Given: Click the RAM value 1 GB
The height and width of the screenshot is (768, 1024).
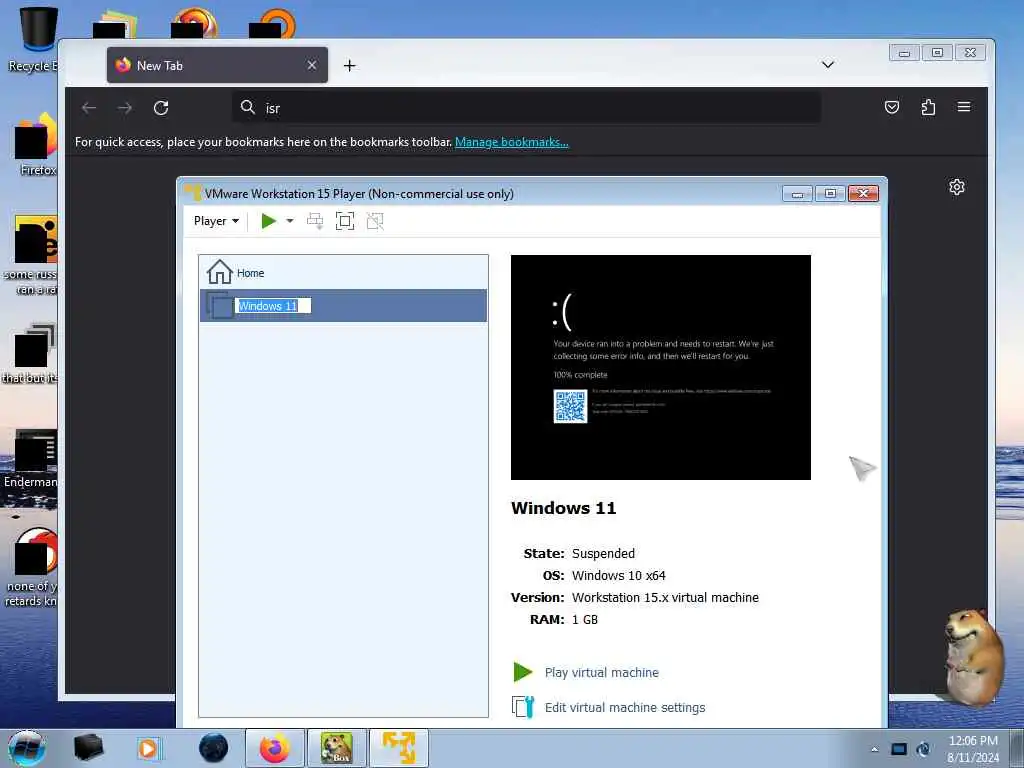Looking at the screenshot, I should click(584, 620).
